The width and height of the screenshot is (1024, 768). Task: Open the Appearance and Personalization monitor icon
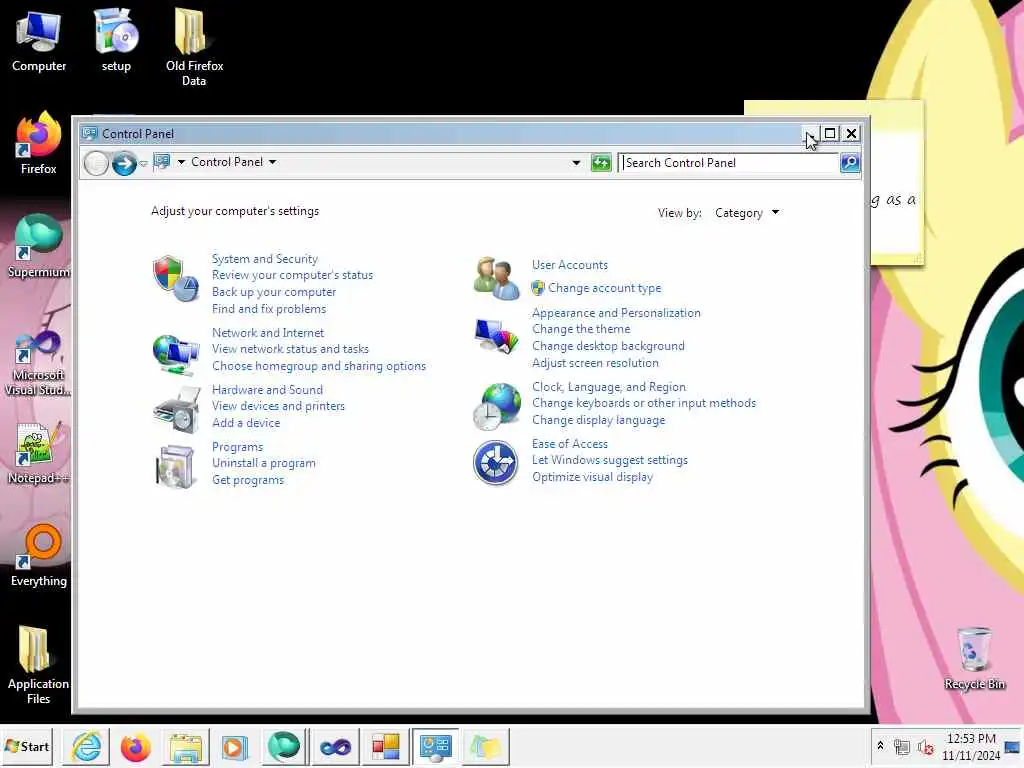[x=496, y=336]
